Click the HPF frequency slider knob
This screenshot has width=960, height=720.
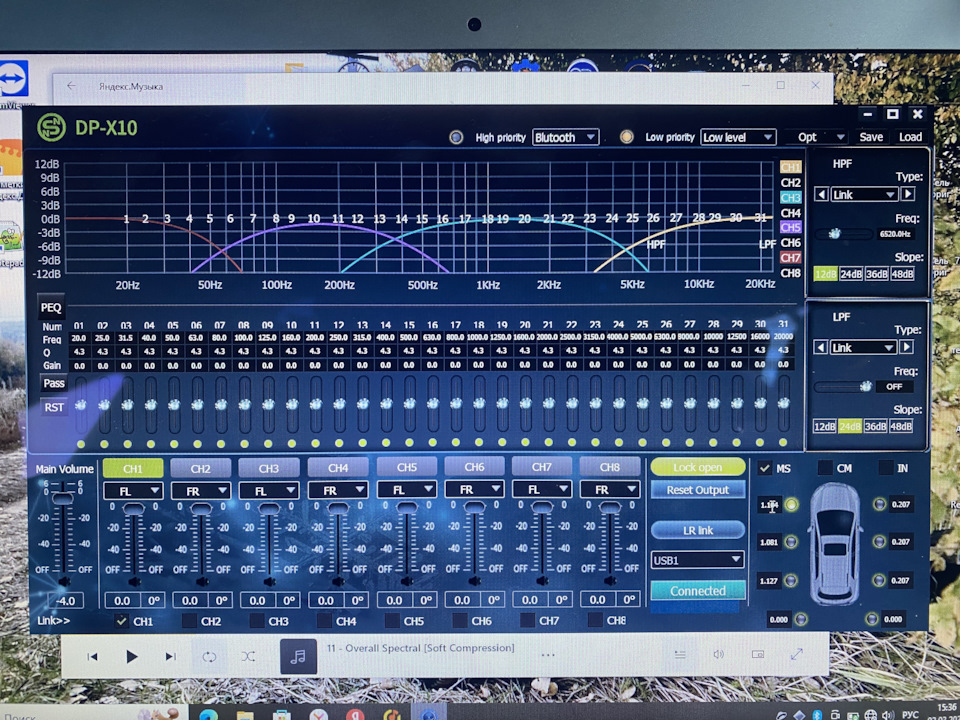(x=834, y=233)
